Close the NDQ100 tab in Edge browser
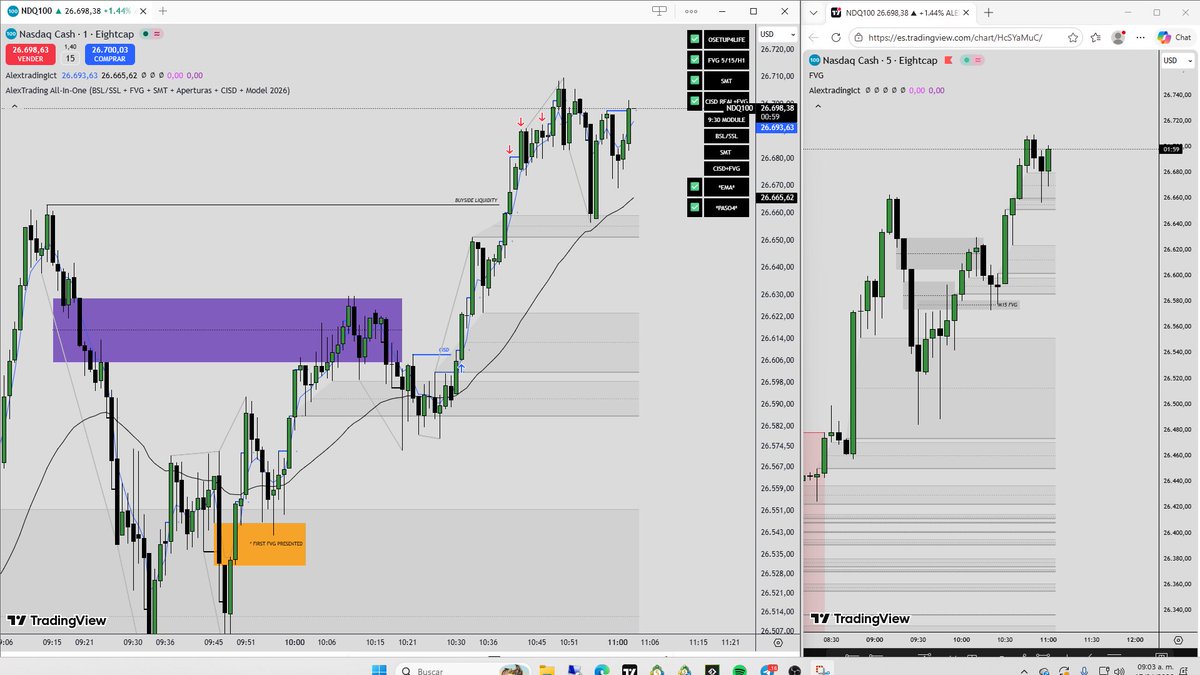Screen dimensions: 1200x675 pyautogui.click(x=966, y=12)
